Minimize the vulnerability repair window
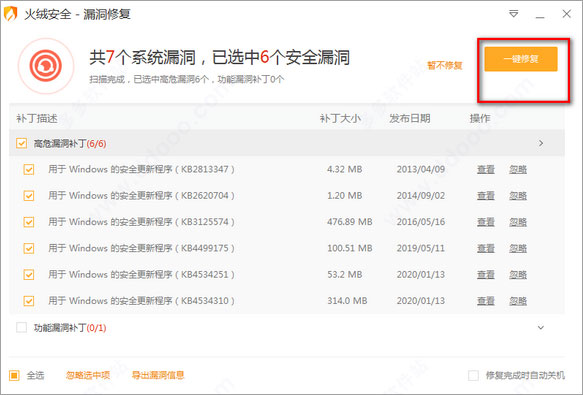This screenshot has height=395, width=583. 540,17
